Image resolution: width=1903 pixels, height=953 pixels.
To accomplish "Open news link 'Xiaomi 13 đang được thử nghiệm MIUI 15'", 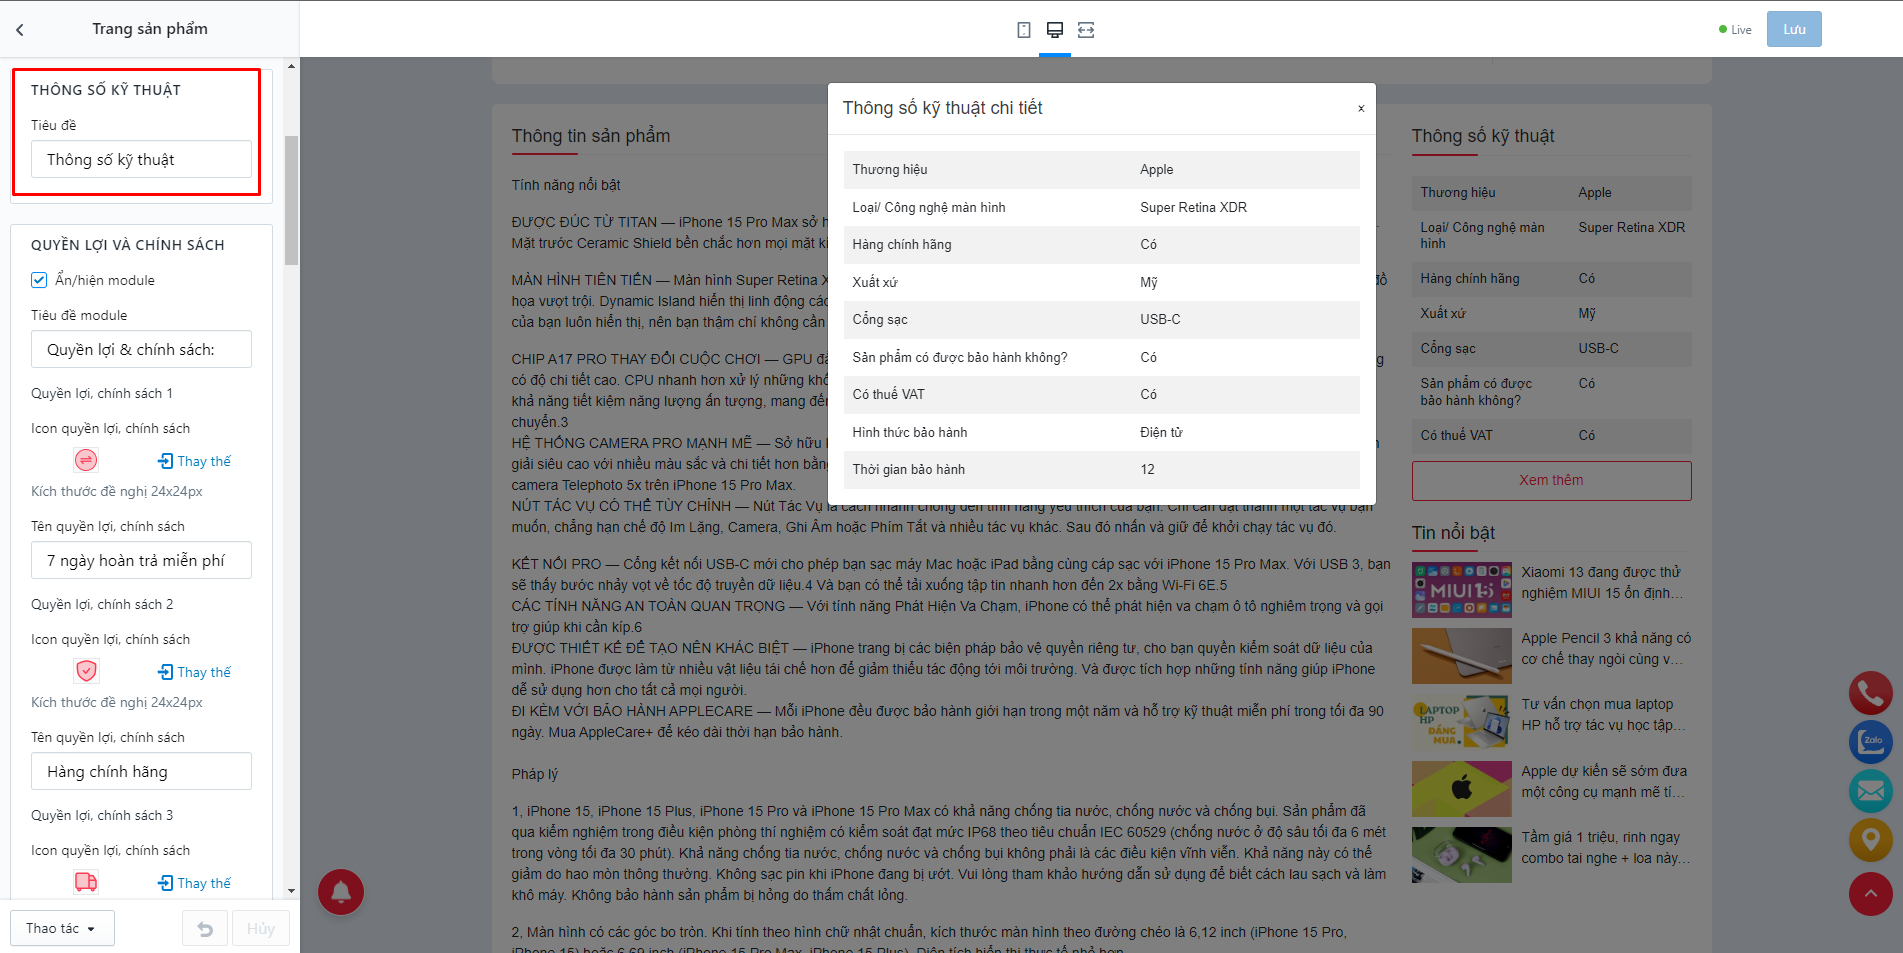I will coord(1603,583).
